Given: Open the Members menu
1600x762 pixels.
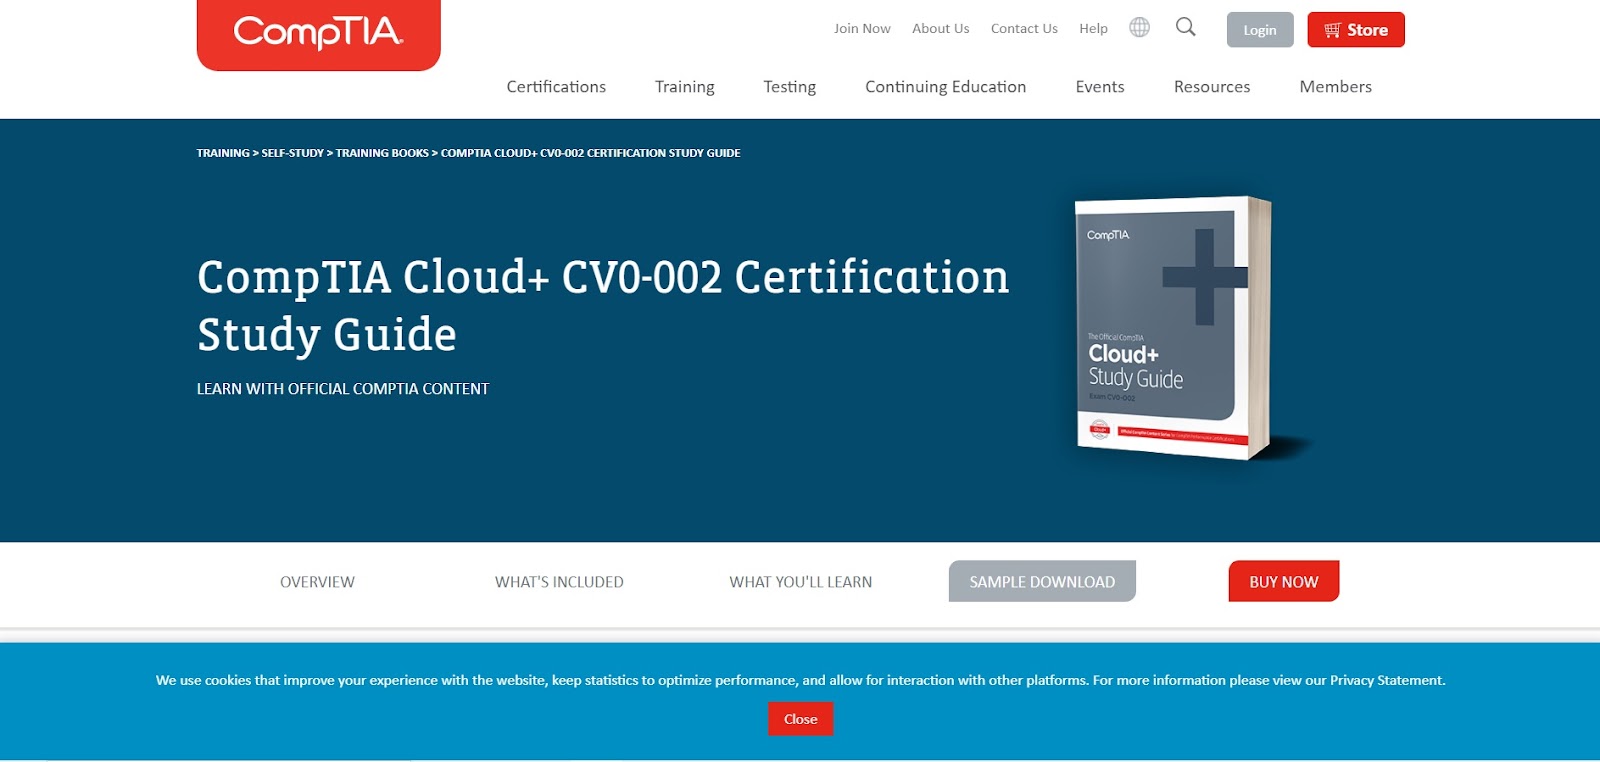Looking at the screenshot, I should click(1336, 87).
